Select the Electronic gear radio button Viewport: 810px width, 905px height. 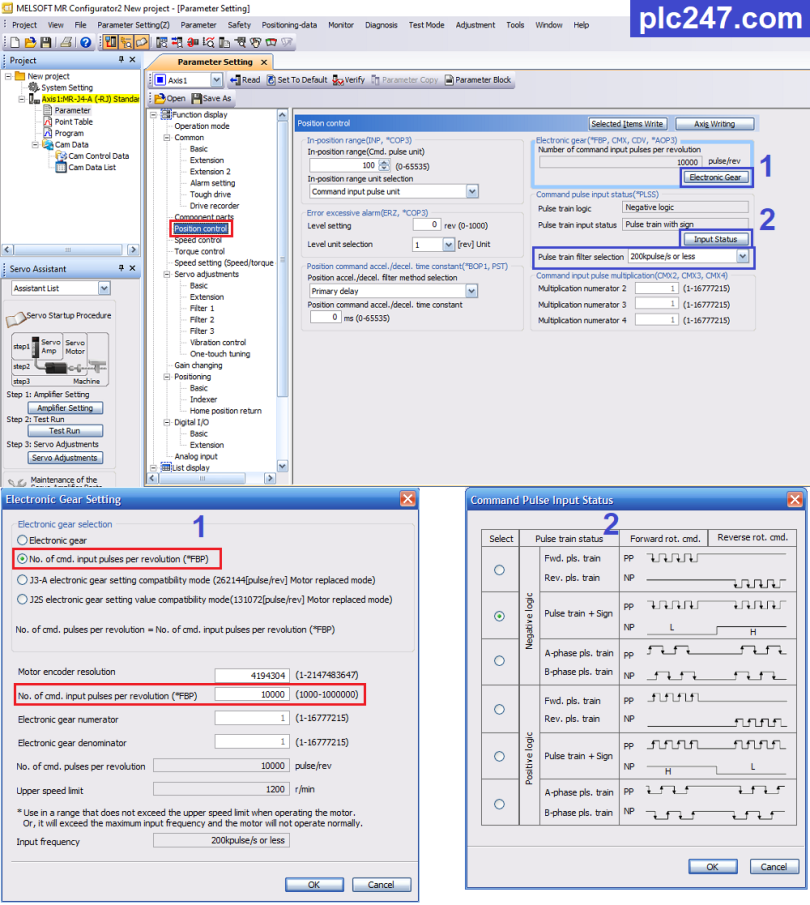pos(21,540)
